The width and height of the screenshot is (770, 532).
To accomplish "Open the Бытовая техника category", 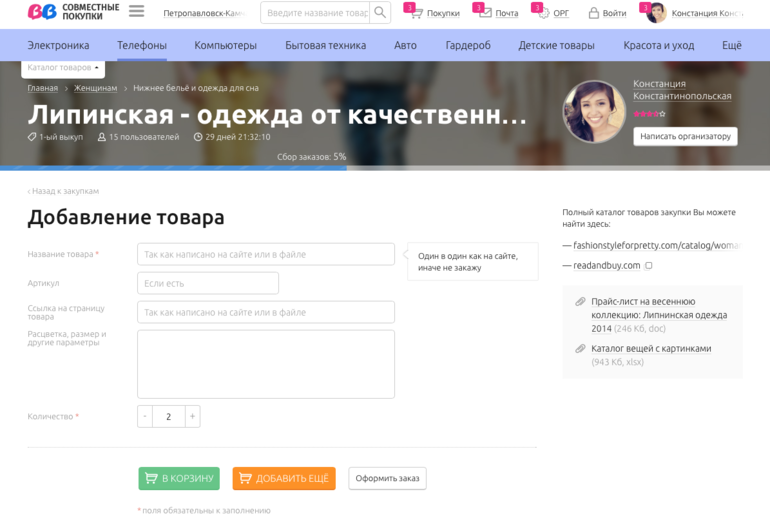I will click(x=325, y=45).
